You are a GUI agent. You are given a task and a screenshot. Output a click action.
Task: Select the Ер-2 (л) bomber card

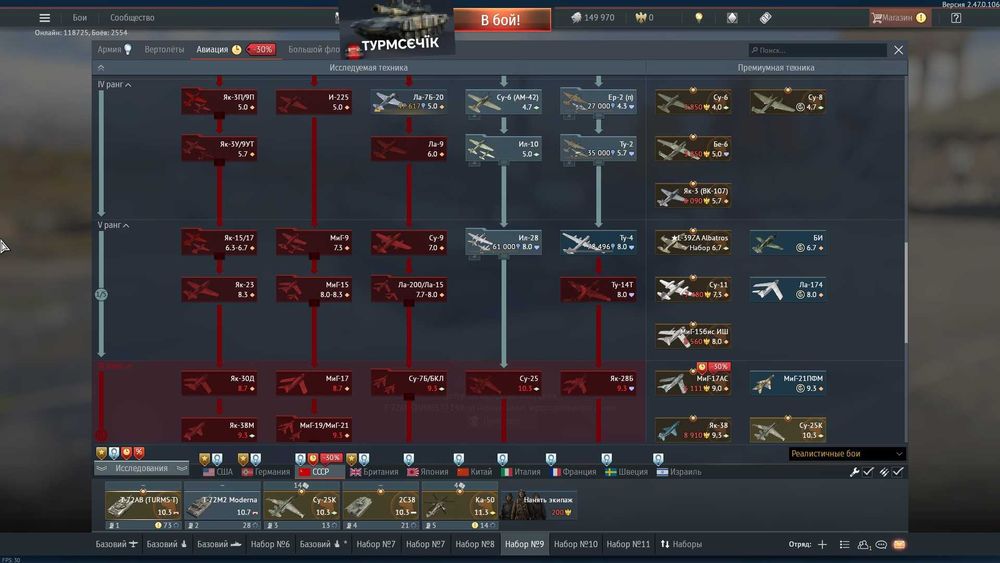pyautogui.click(x=598, y=102)
